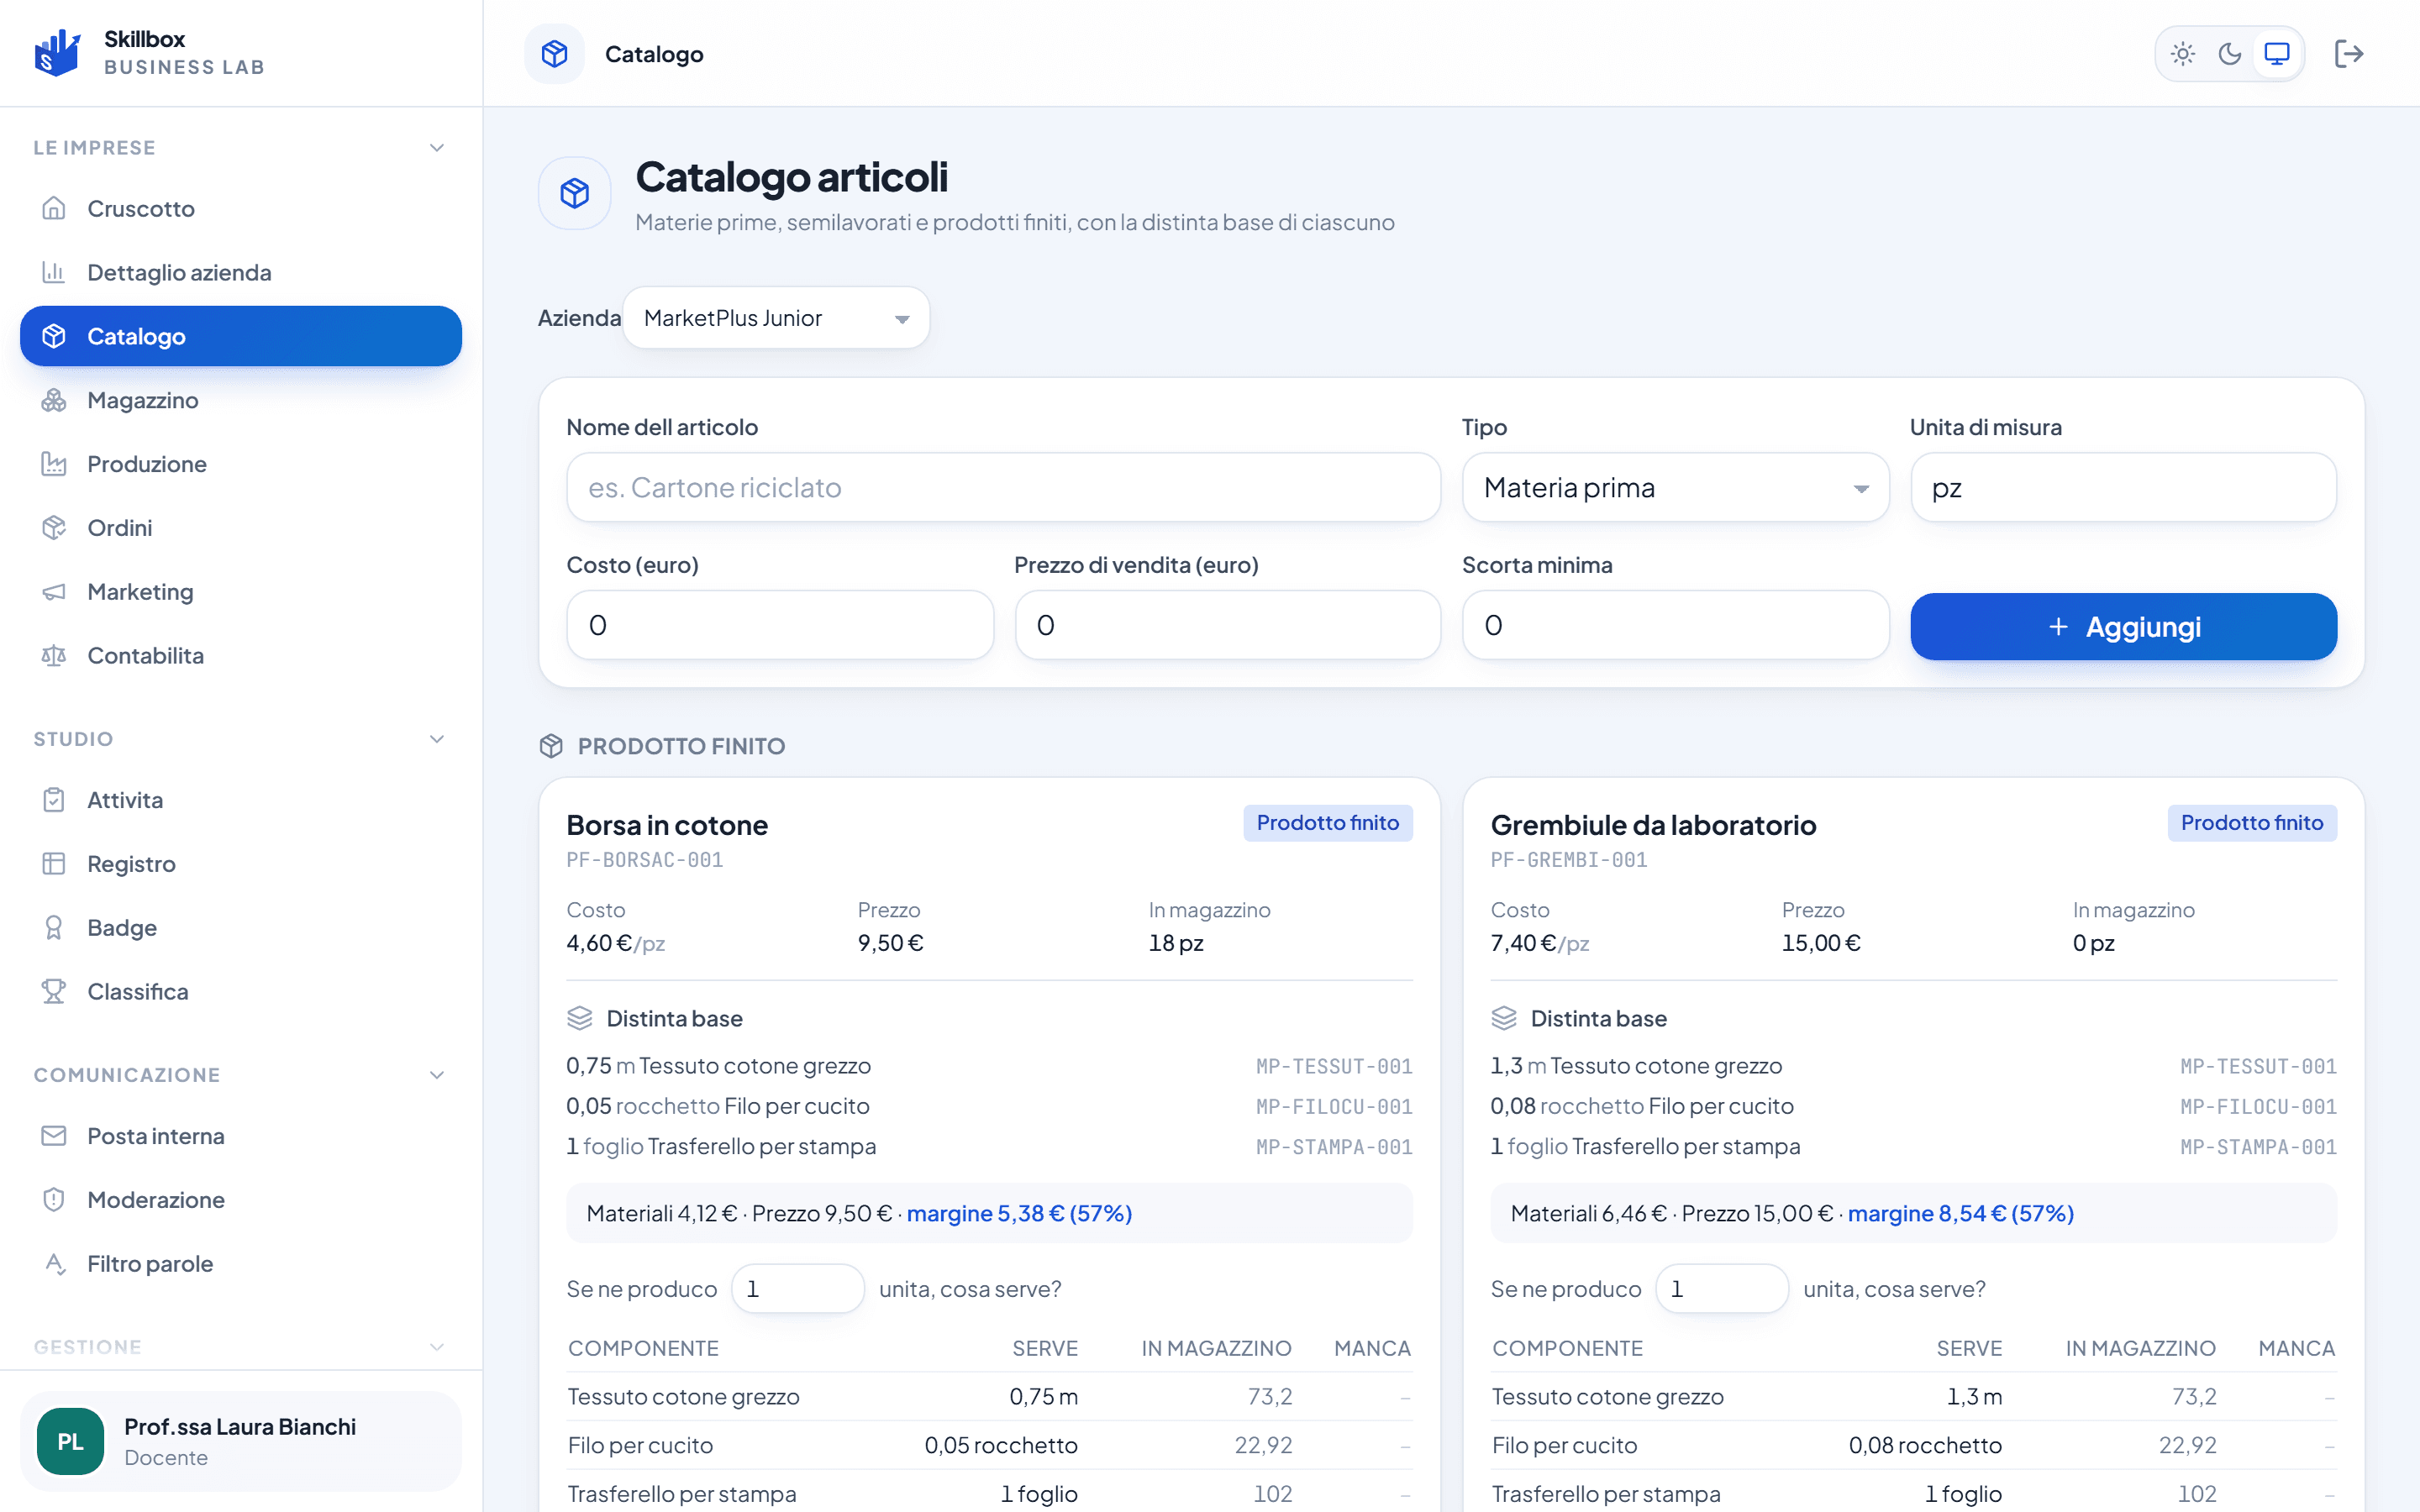The height and width of the screenshot is (1512, 2420).
Task: Click margine 8,54 € (57%) text
Action: click(1960, 1213)
